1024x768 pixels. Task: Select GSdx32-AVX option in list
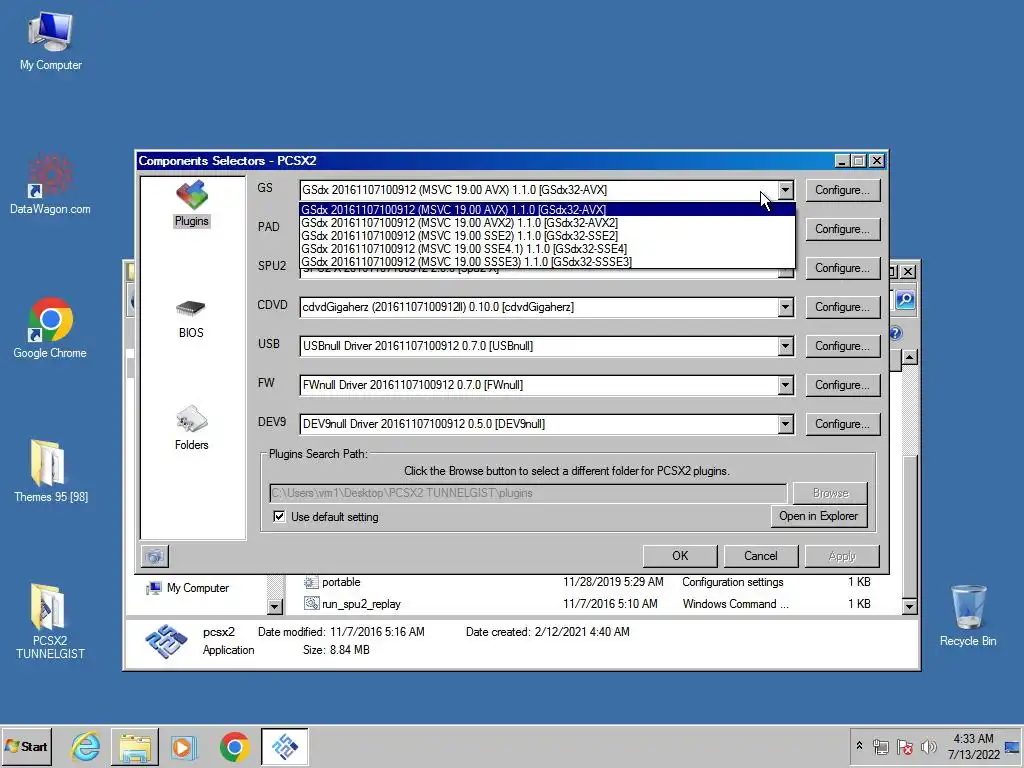547,210
